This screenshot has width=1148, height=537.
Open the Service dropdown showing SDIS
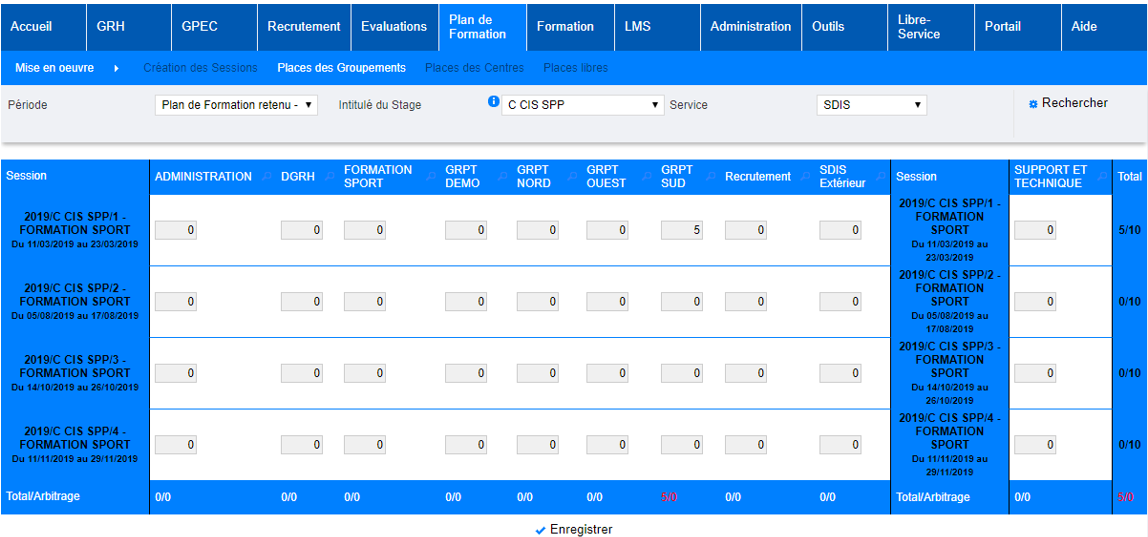(871, 105)
